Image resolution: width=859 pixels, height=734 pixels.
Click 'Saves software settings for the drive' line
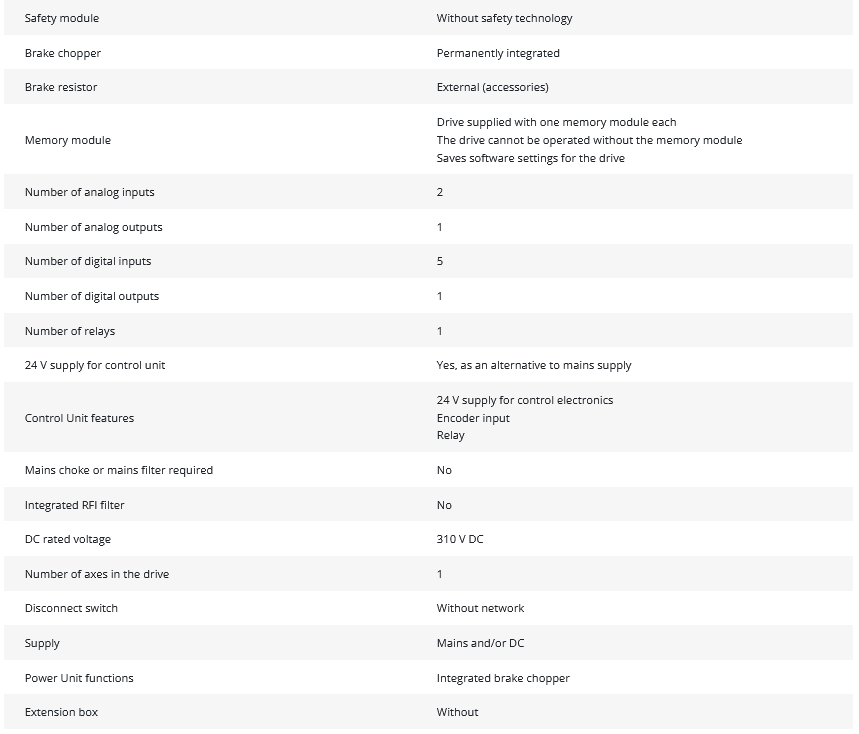[x=530, y=158]
